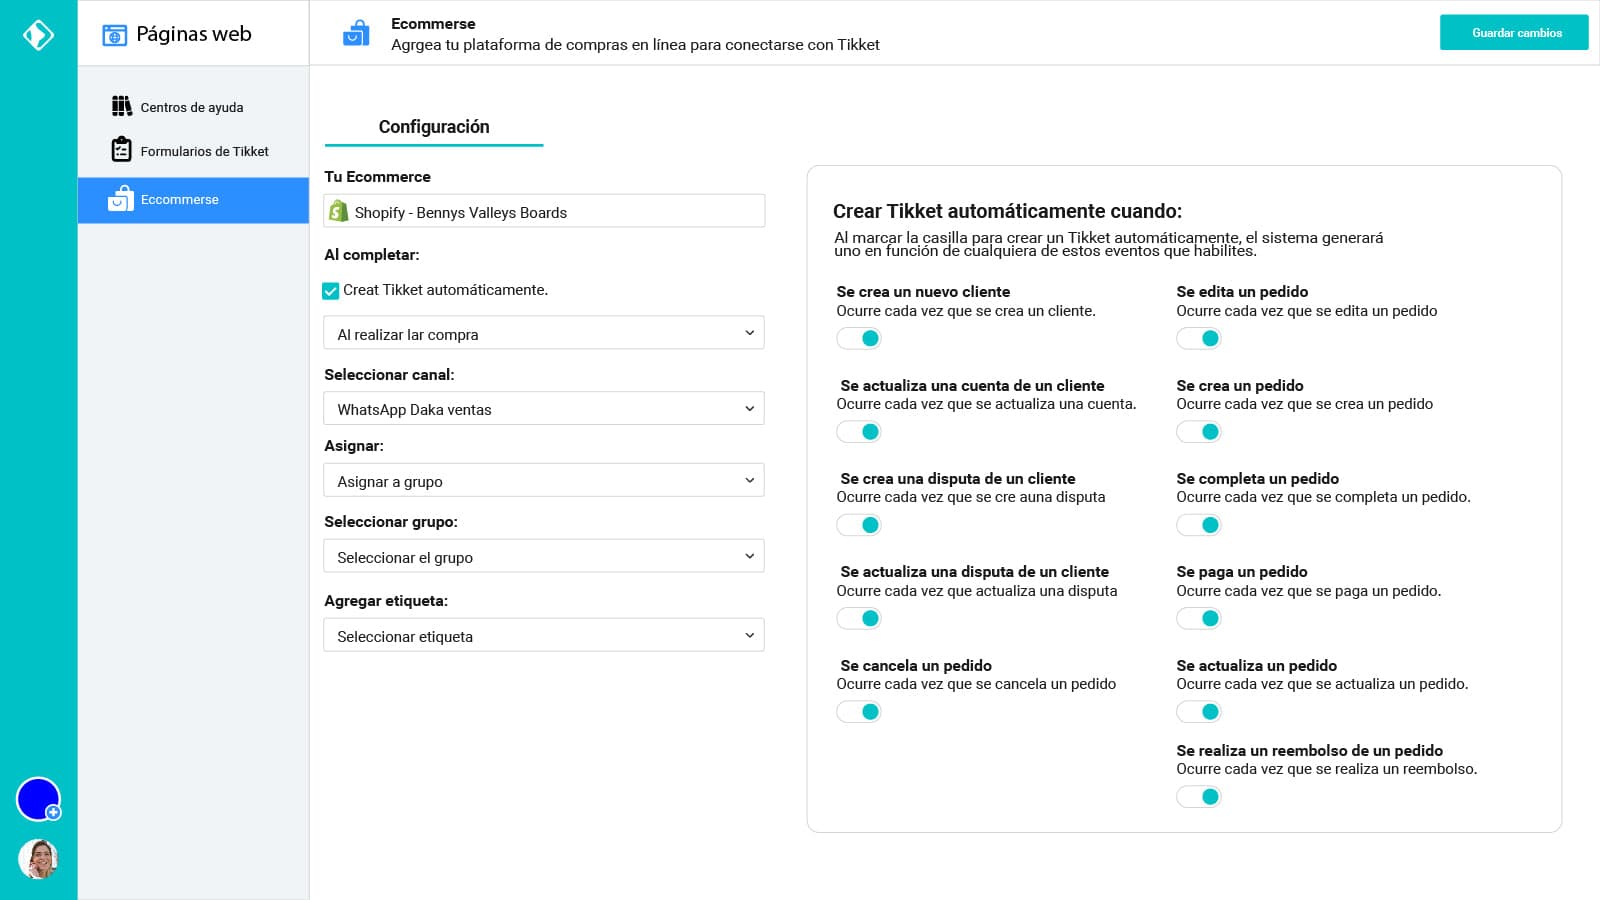This screenshot has height=900, width=1600.
Task: Click the Formularios de Tikket clipboard icon
Action: (x=121, y=150)
